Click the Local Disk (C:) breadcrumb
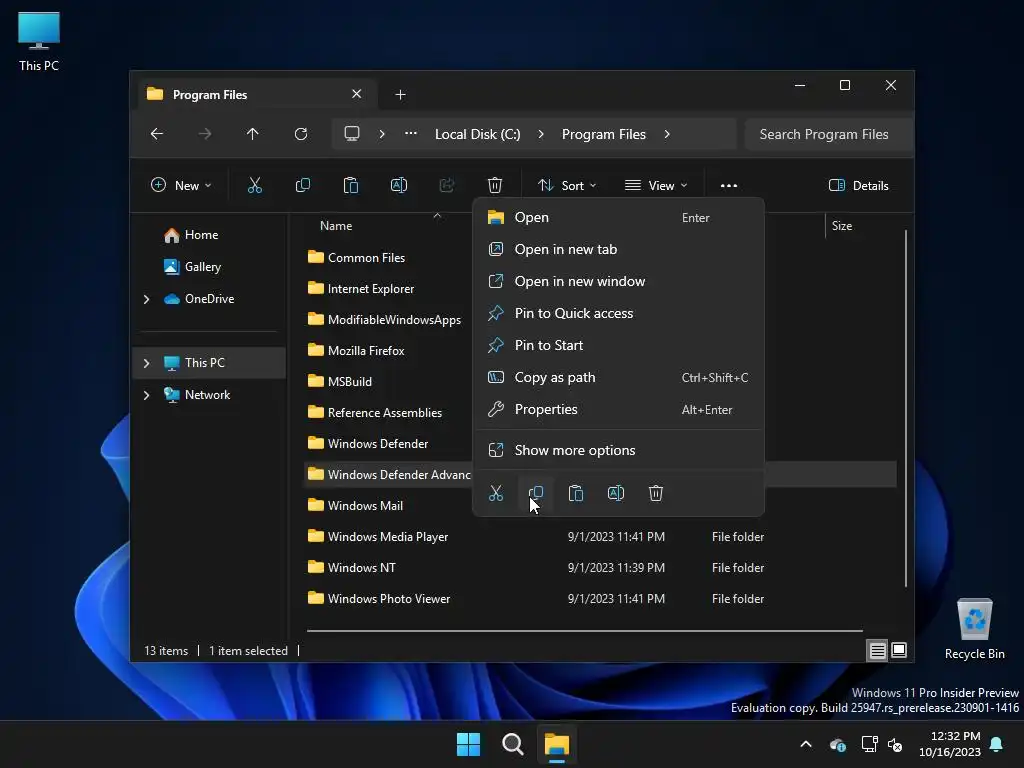This screenshot has width=1024, height=768. click(477, 134)
